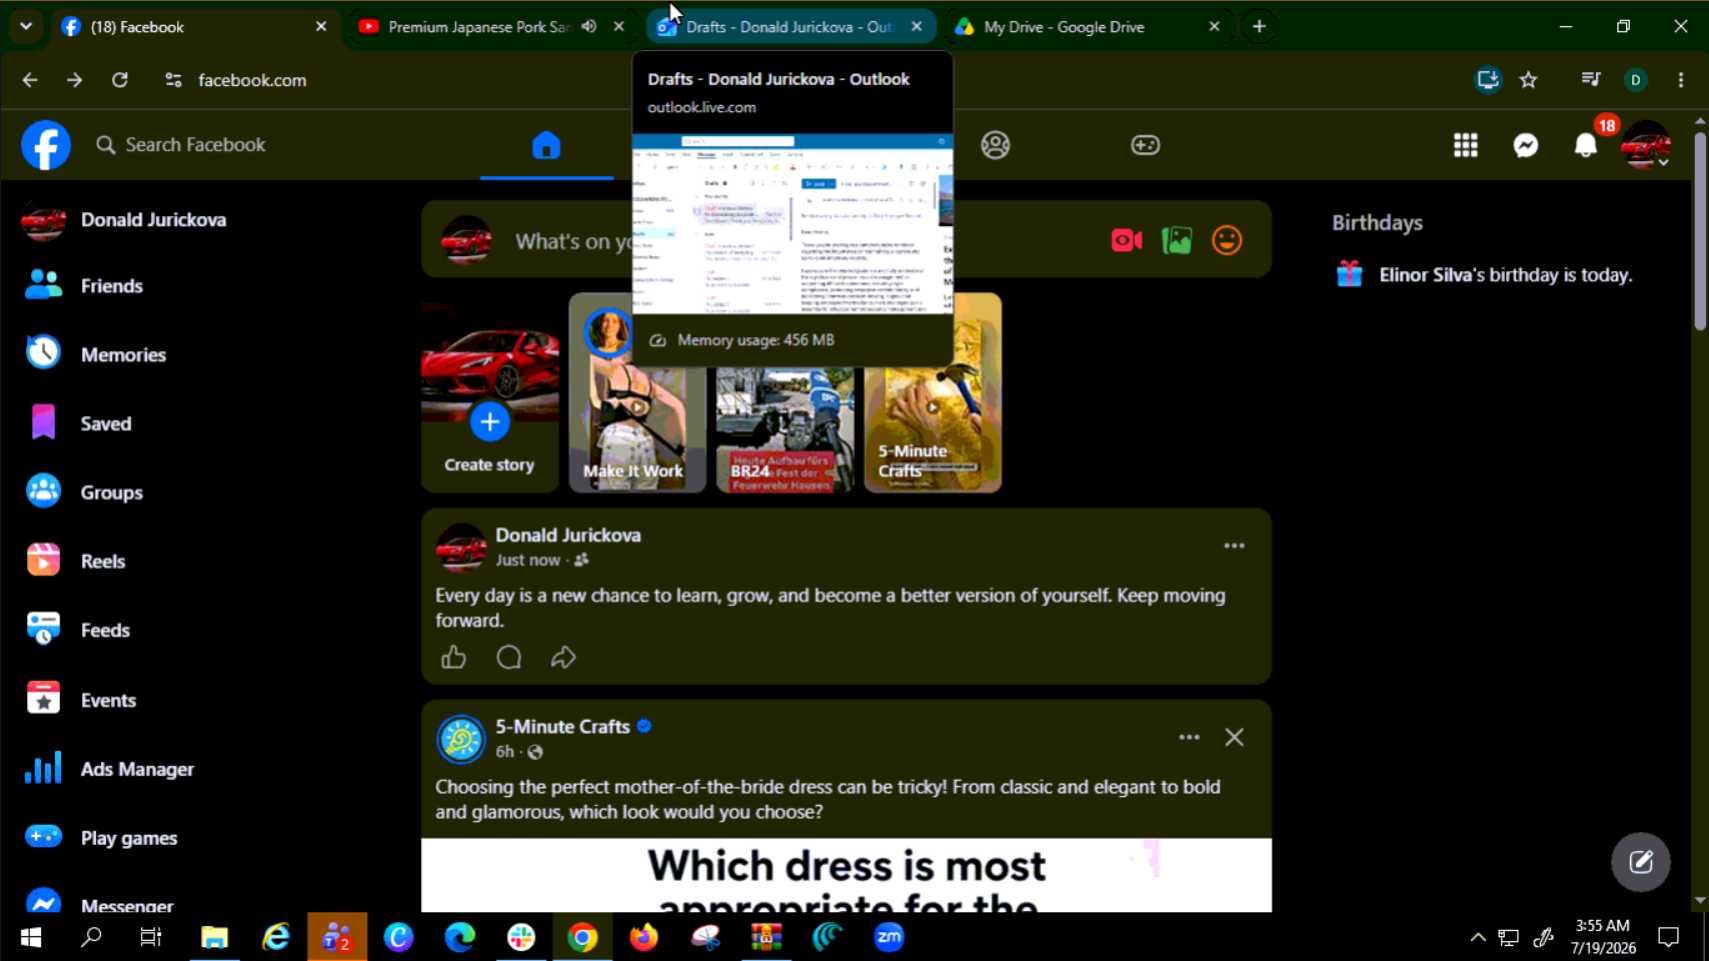Open the Groups icon in top navigation
1709x961 pixels.
(995, 145)
